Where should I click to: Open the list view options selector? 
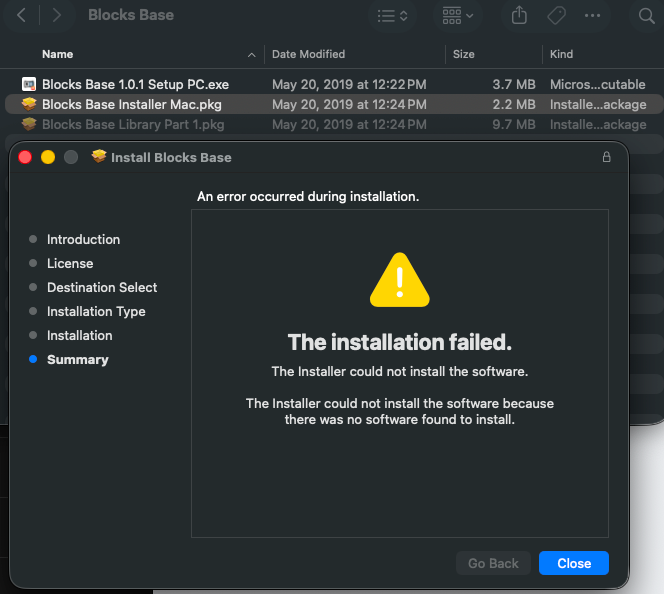click(392, 16)
